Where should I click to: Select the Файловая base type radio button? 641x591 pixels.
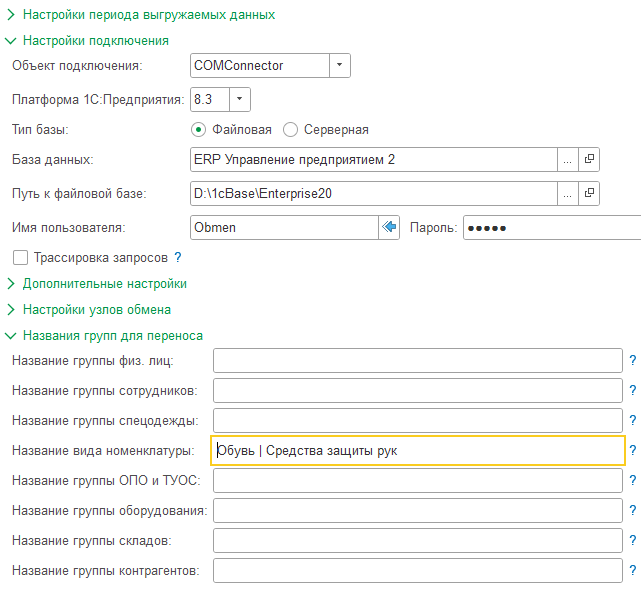point(199,129)
